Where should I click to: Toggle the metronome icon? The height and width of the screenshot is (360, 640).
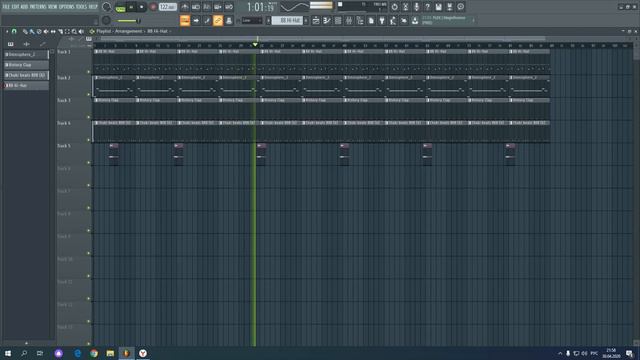[185, 7]
